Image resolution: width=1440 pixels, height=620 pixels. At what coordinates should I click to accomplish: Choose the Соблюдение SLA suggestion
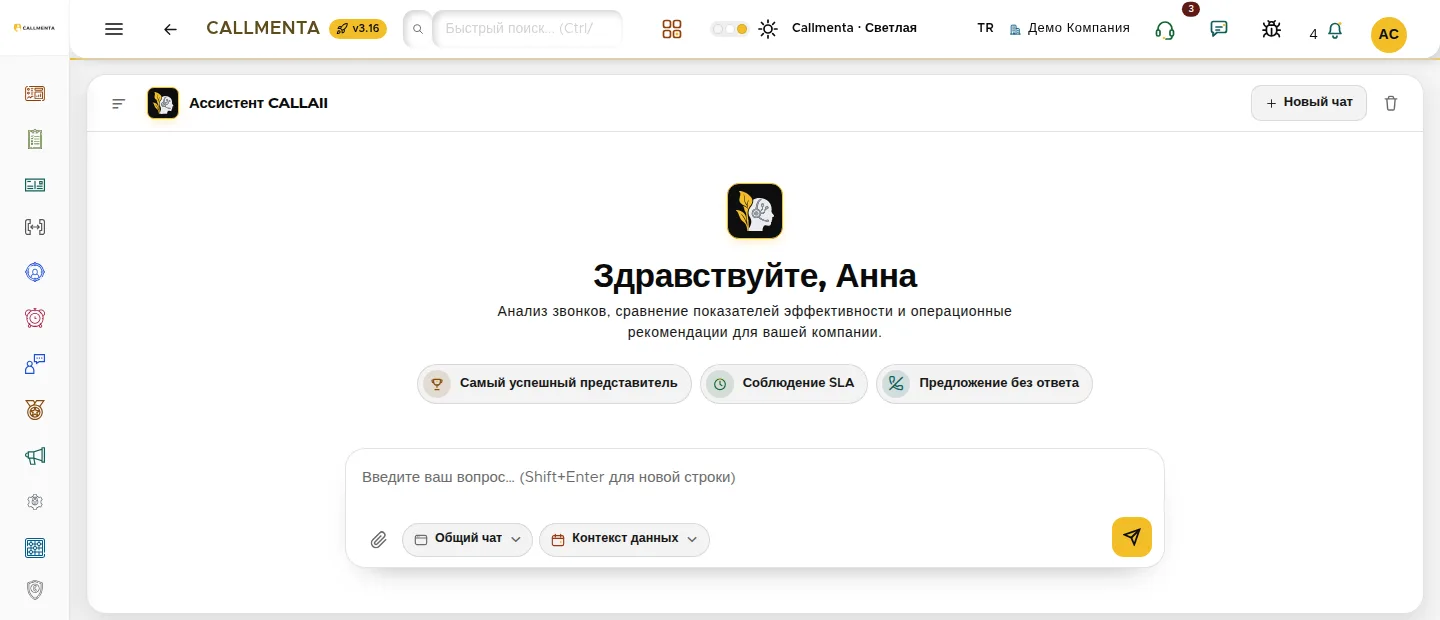(784, 384)
